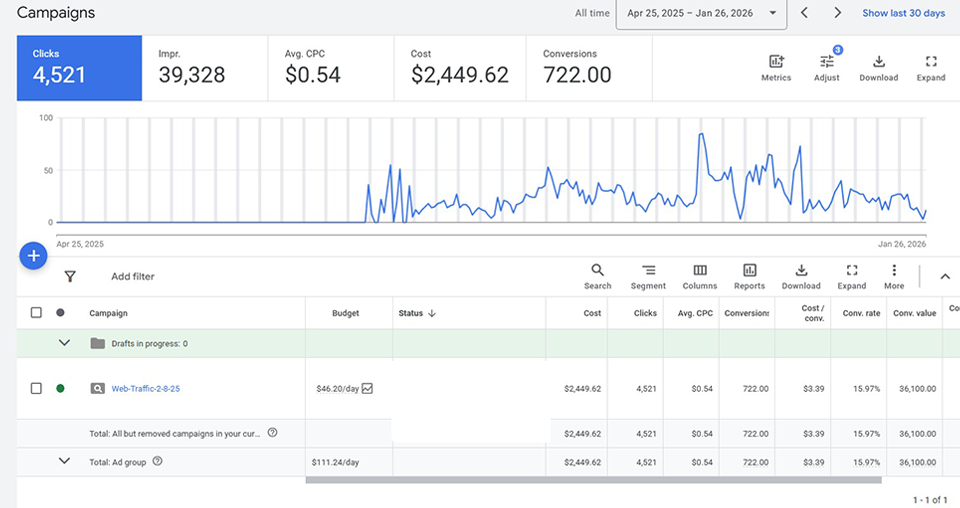Click the blue plus new campaign button
960x508 pixels.
click(x=34, y=256)
